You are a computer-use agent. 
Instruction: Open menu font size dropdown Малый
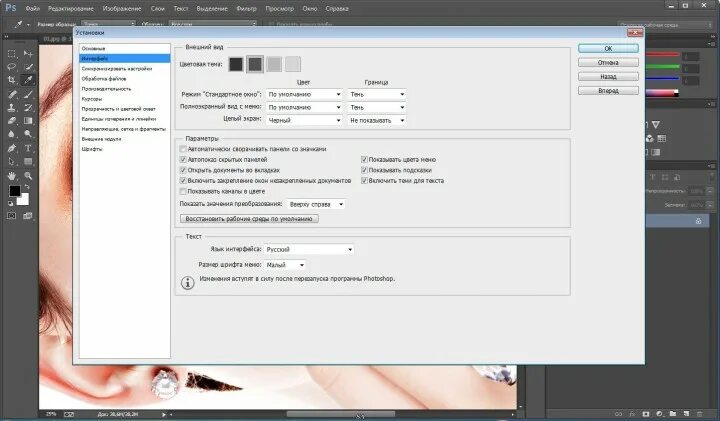click(x=285, y=265)
